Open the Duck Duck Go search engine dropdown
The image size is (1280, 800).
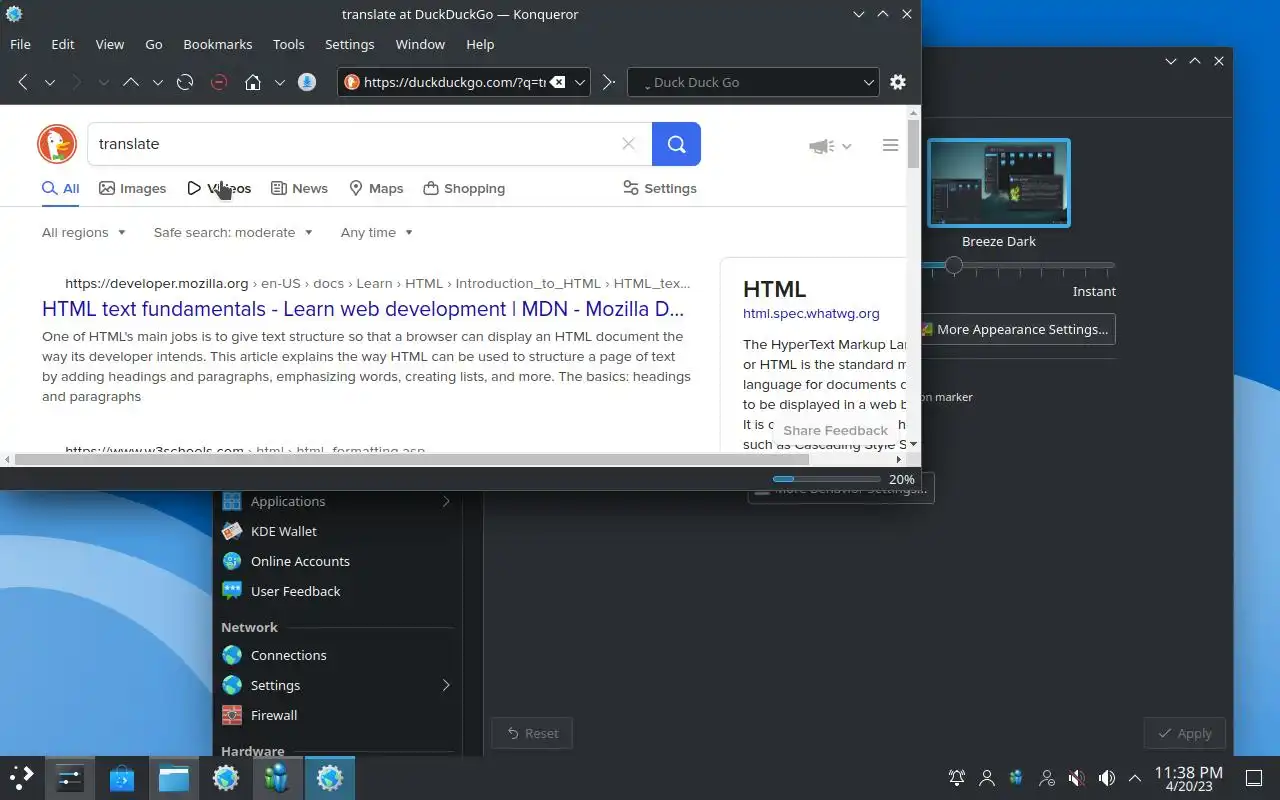[x=868, y=82]
